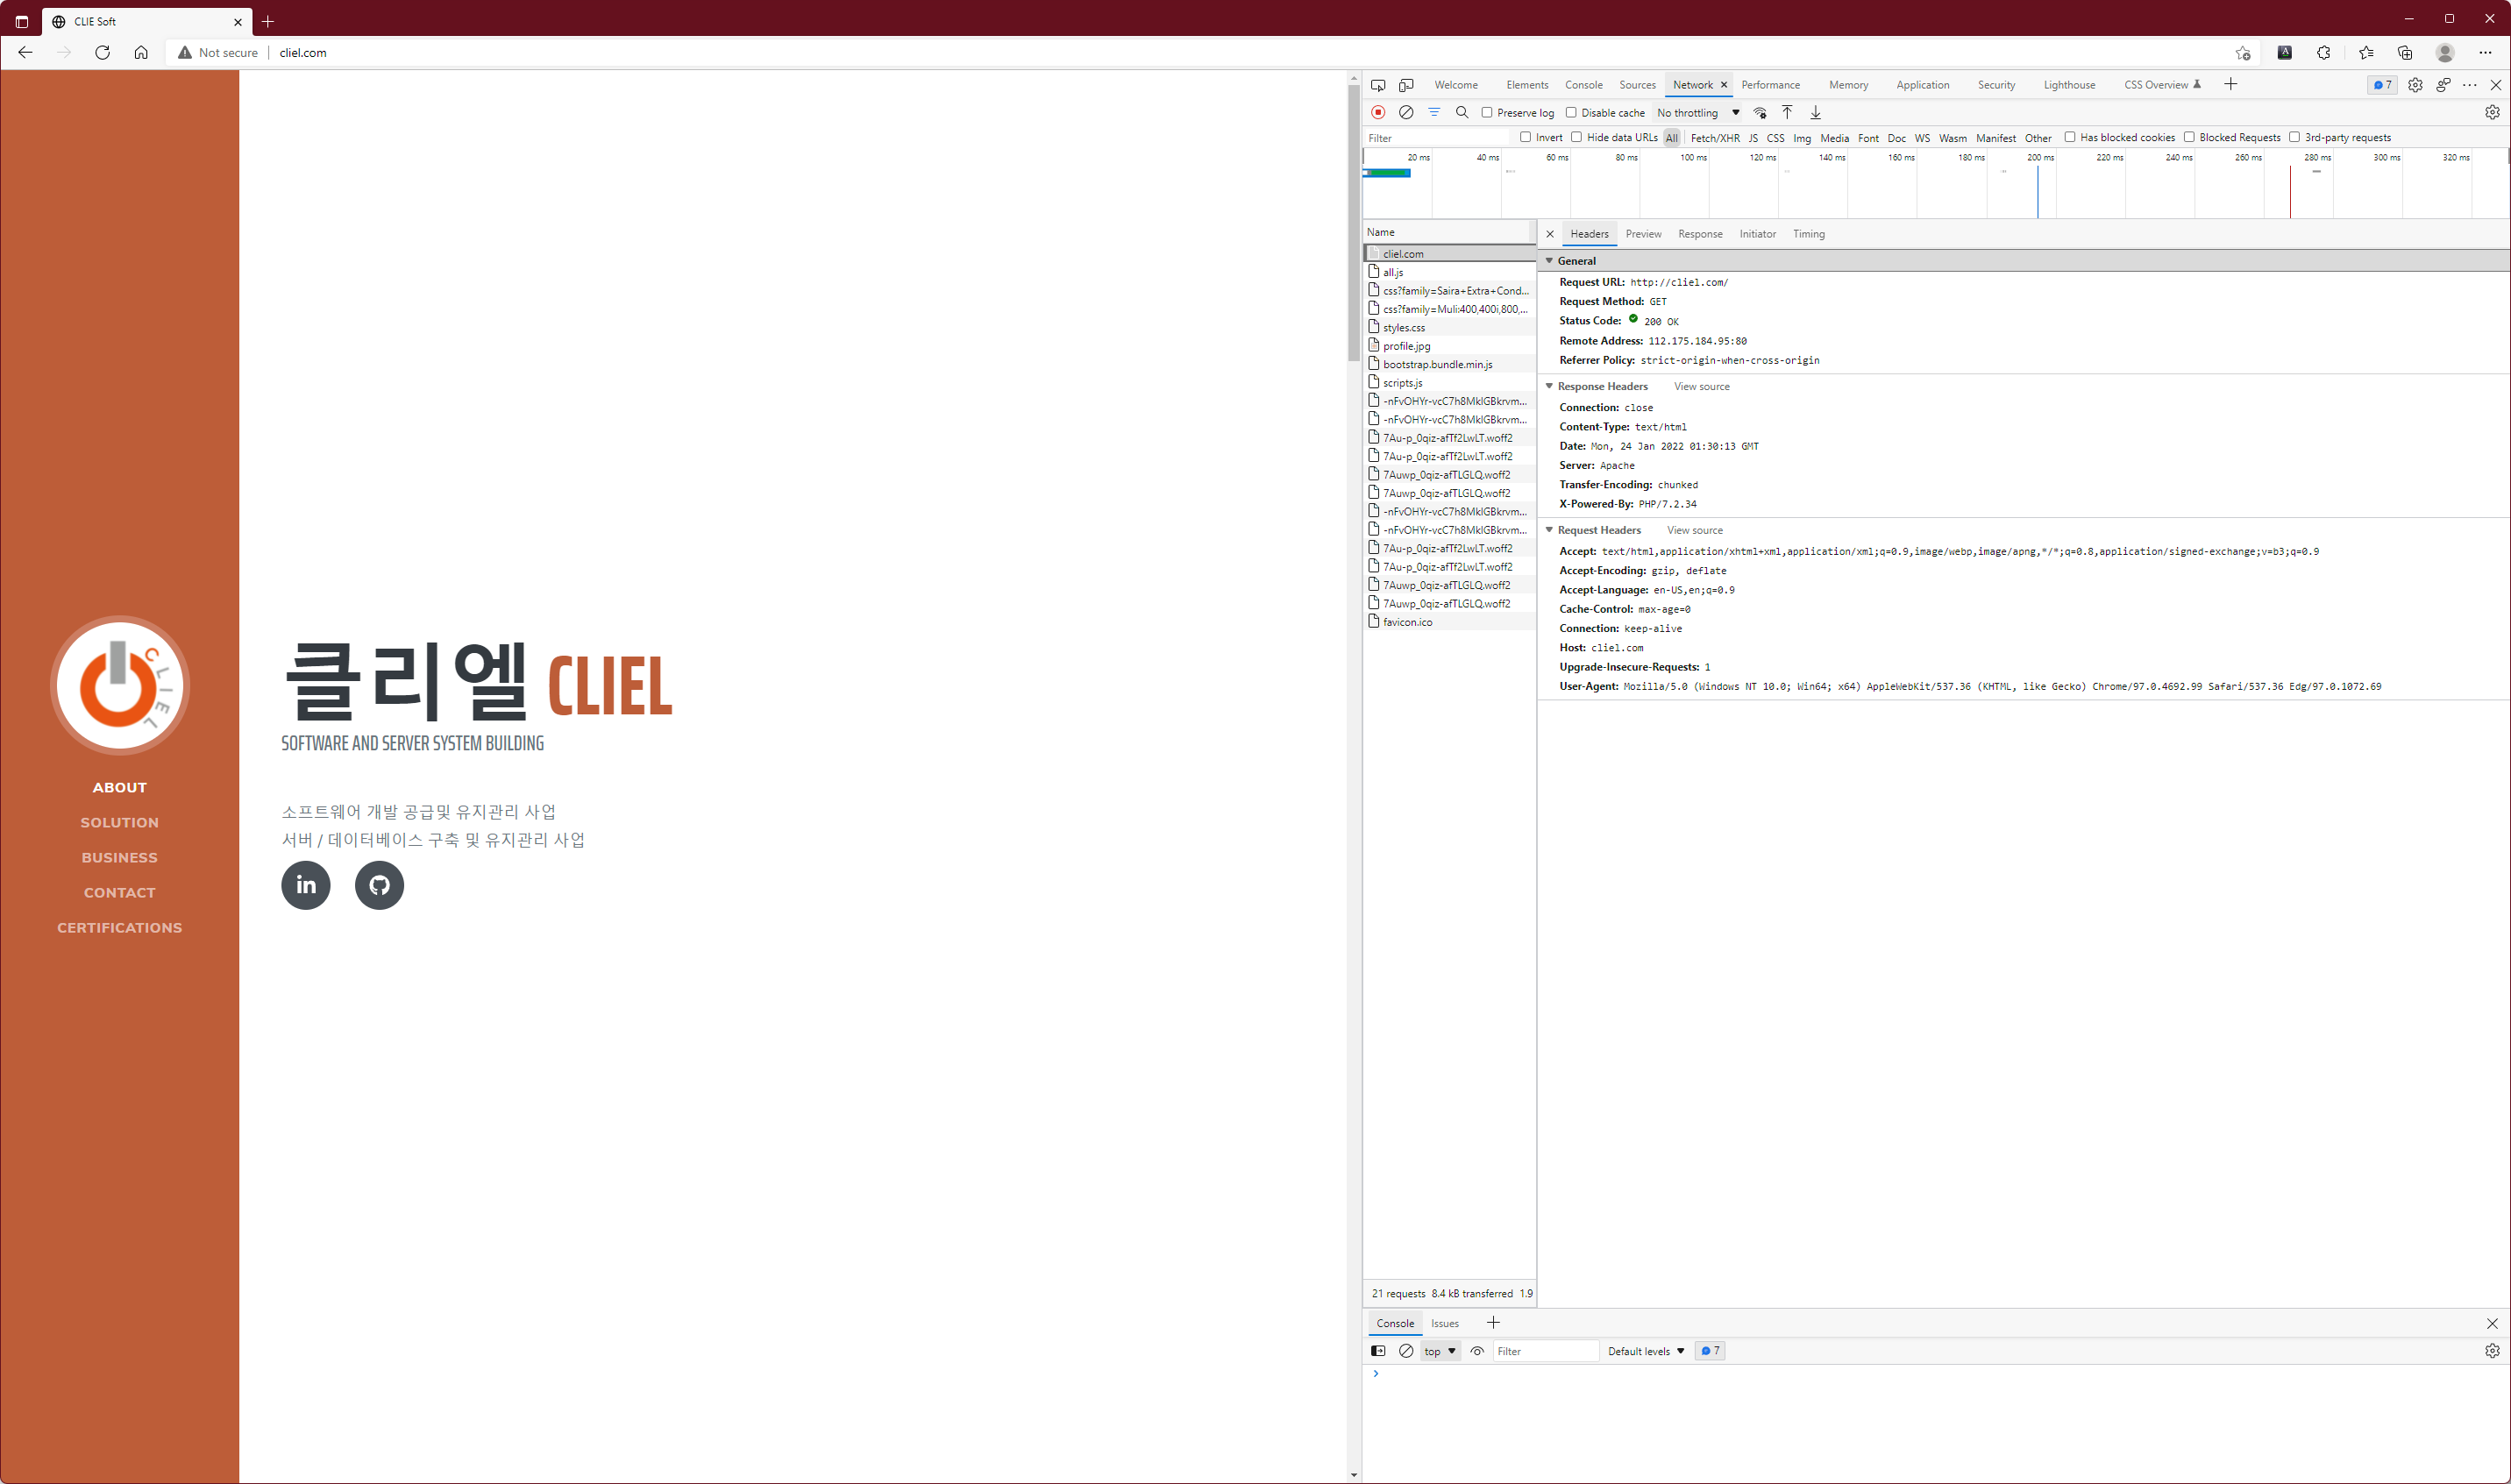This screenshot has height=1484, width=2511.
Task: Check the Disable cache option
Action: pyautogui.click(x=1571, y=112)
